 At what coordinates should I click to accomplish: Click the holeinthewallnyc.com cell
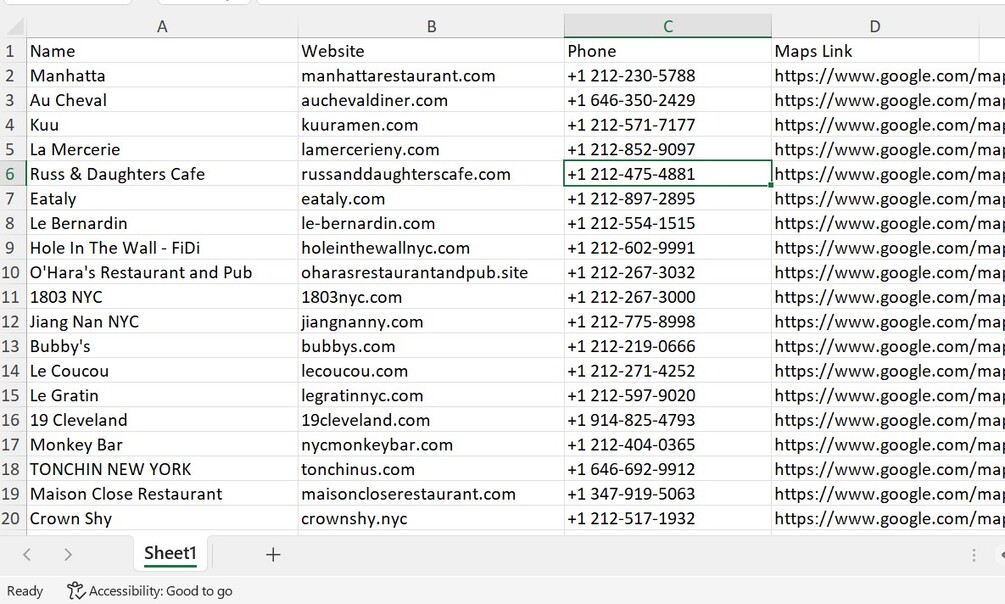pyautogui.click(x=431, y=247)
